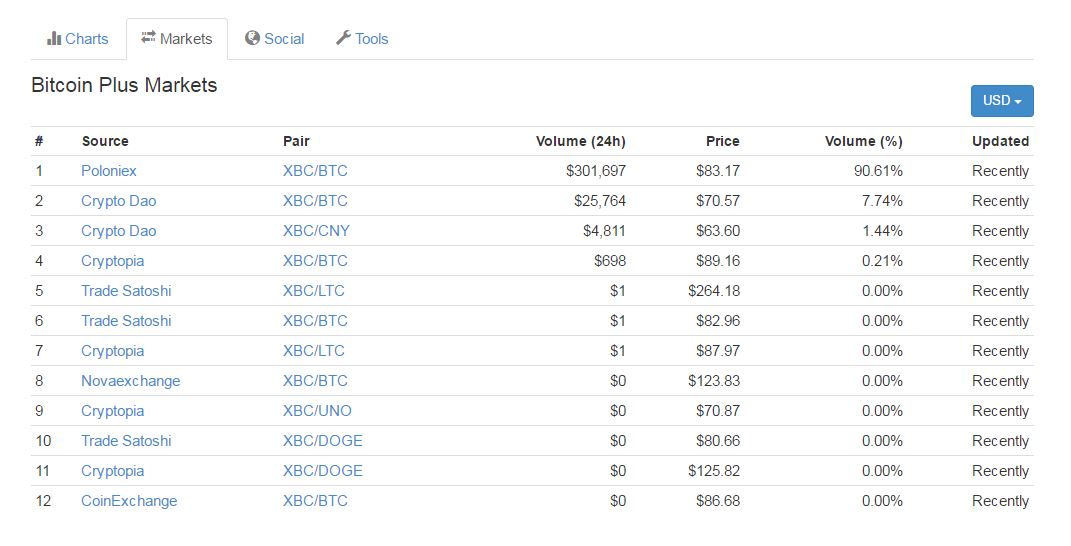The width and height of the screenshot is (1071, 546).
Task: Switch to the Social tab
Action: point(275,39)
